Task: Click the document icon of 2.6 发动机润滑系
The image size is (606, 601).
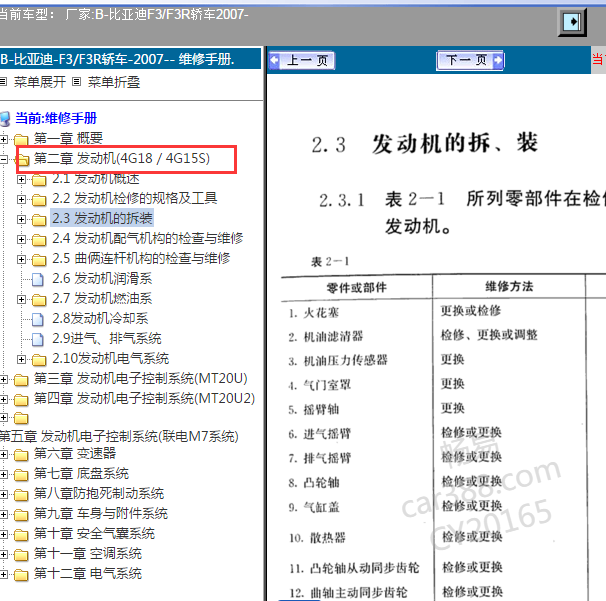Action: [37, 279]
